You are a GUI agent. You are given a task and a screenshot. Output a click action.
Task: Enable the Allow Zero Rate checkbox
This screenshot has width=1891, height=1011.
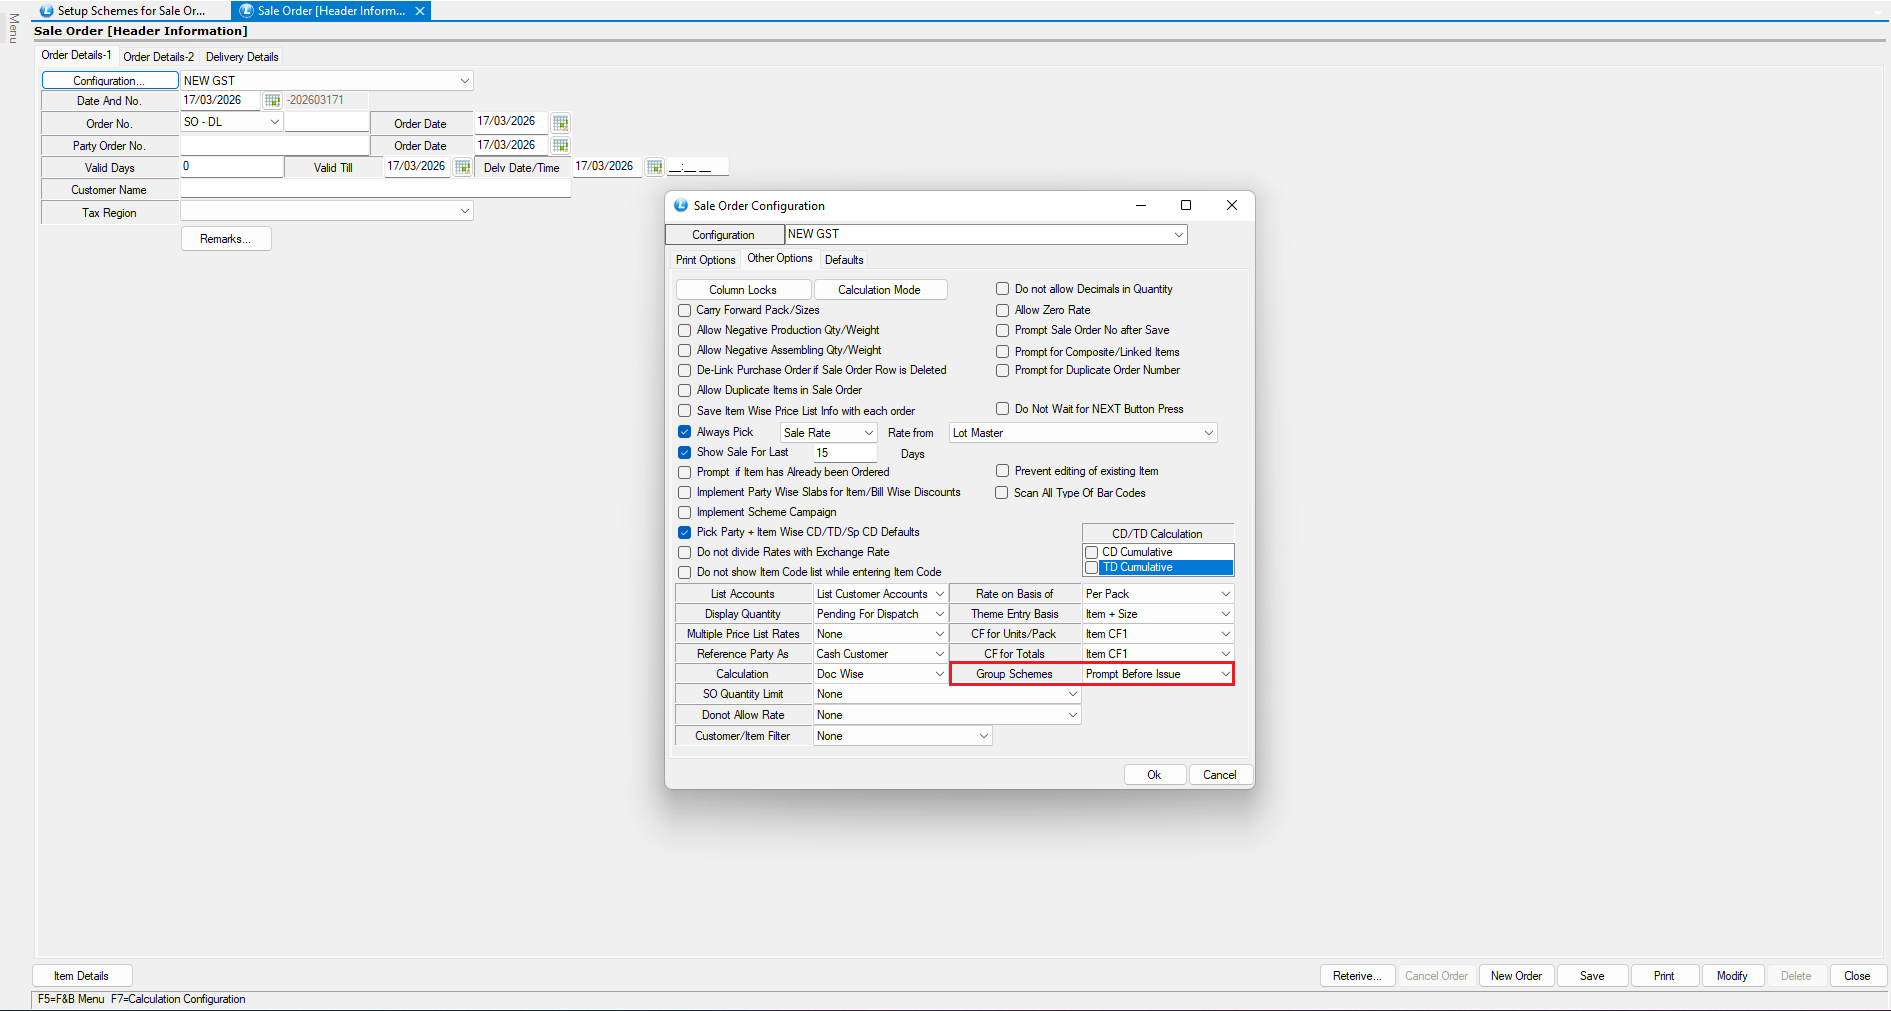pos(1002,310)
